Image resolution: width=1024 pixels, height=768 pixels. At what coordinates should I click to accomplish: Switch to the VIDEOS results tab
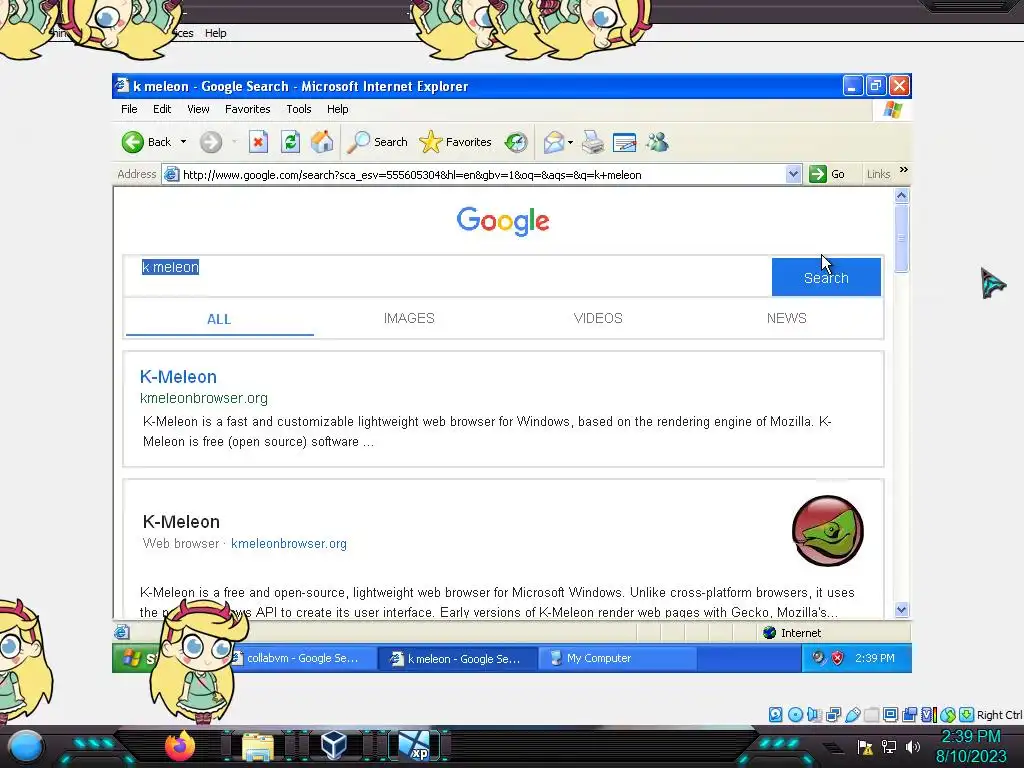(x=598, y=318)
